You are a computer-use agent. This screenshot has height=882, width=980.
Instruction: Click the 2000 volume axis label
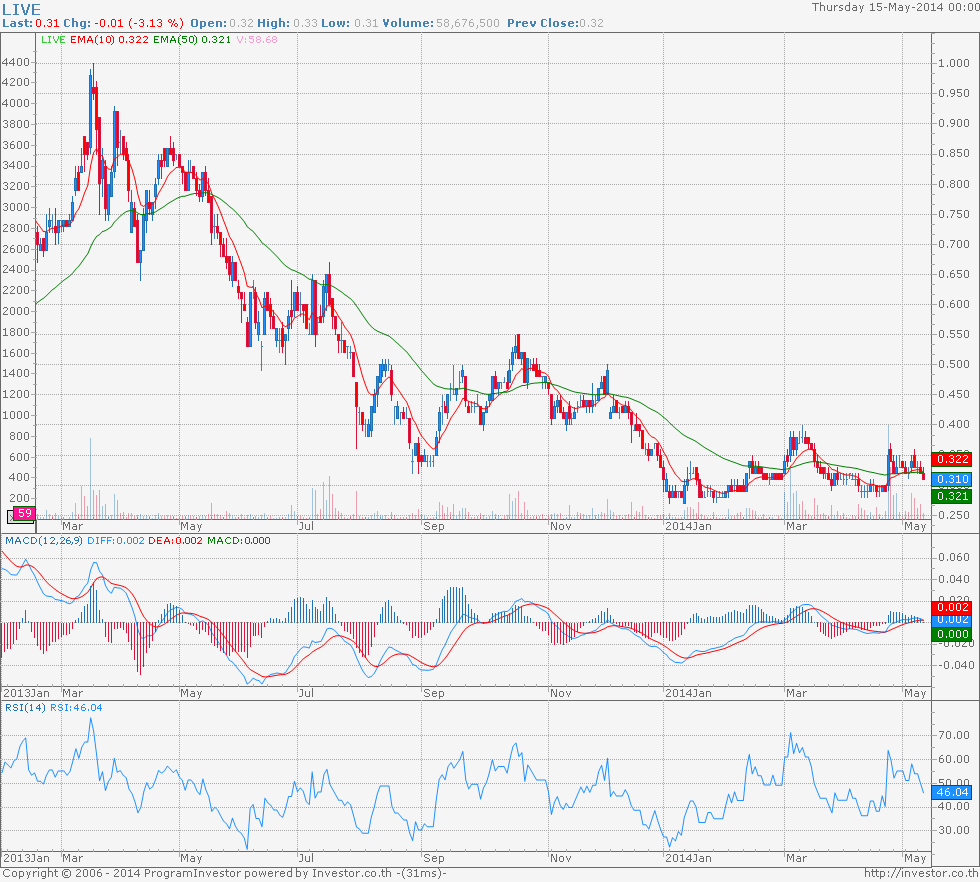[x=16, y=311]
